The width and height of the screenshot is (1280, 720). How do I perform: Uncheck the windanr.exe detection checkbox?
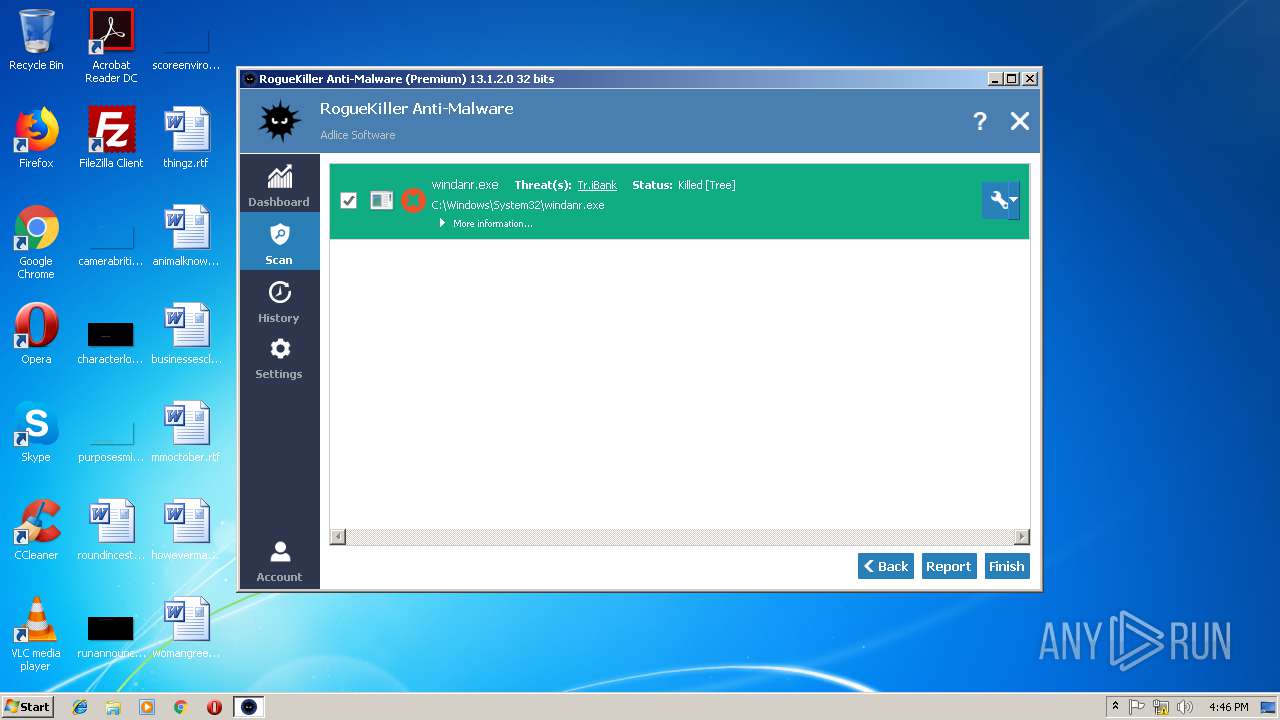348,200
